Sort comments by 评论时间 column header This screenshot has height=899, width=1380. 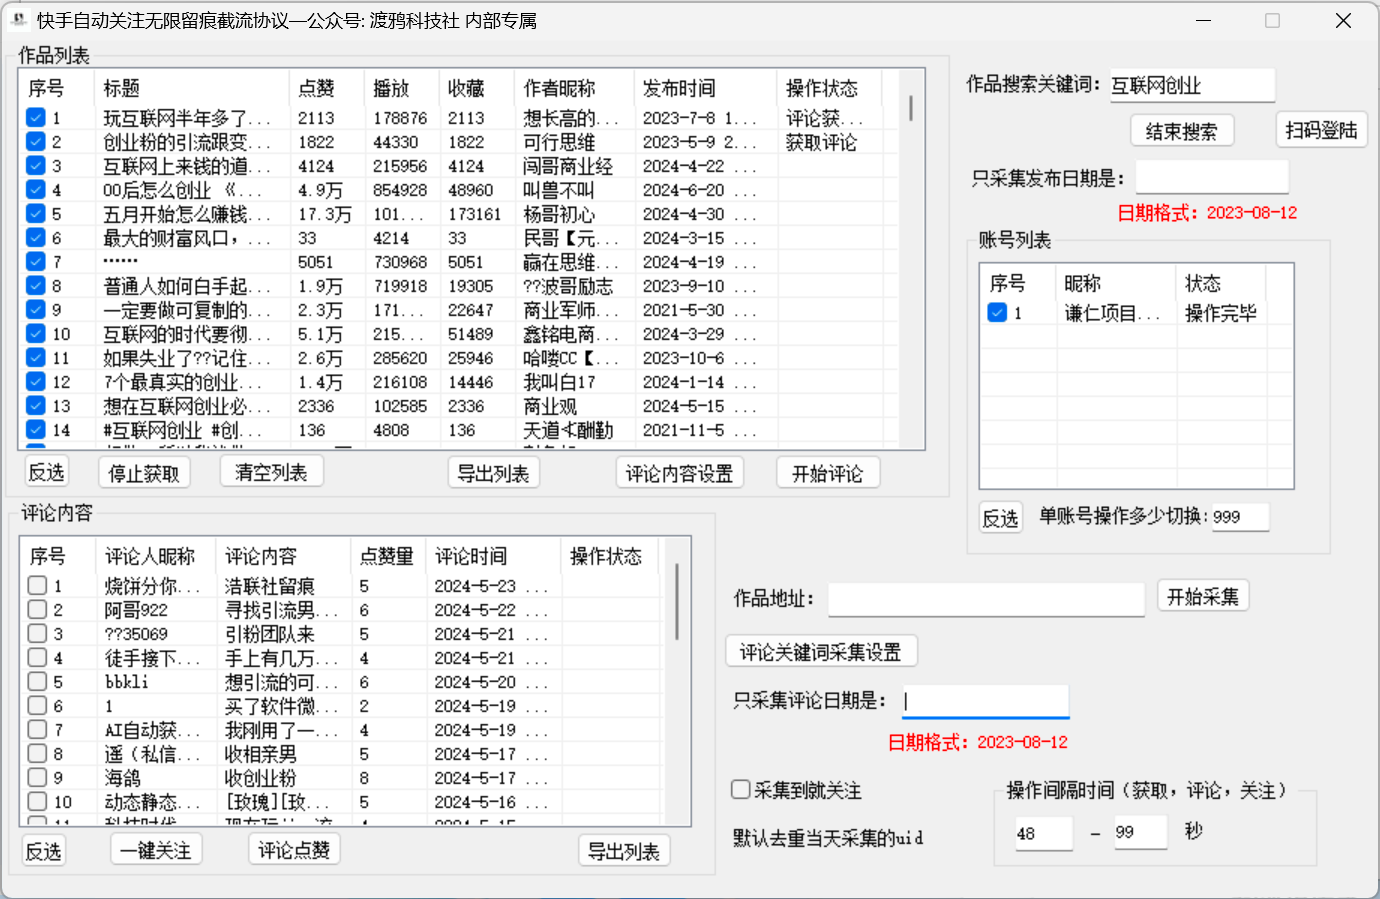pyautogui.click(x=471, y=557)
